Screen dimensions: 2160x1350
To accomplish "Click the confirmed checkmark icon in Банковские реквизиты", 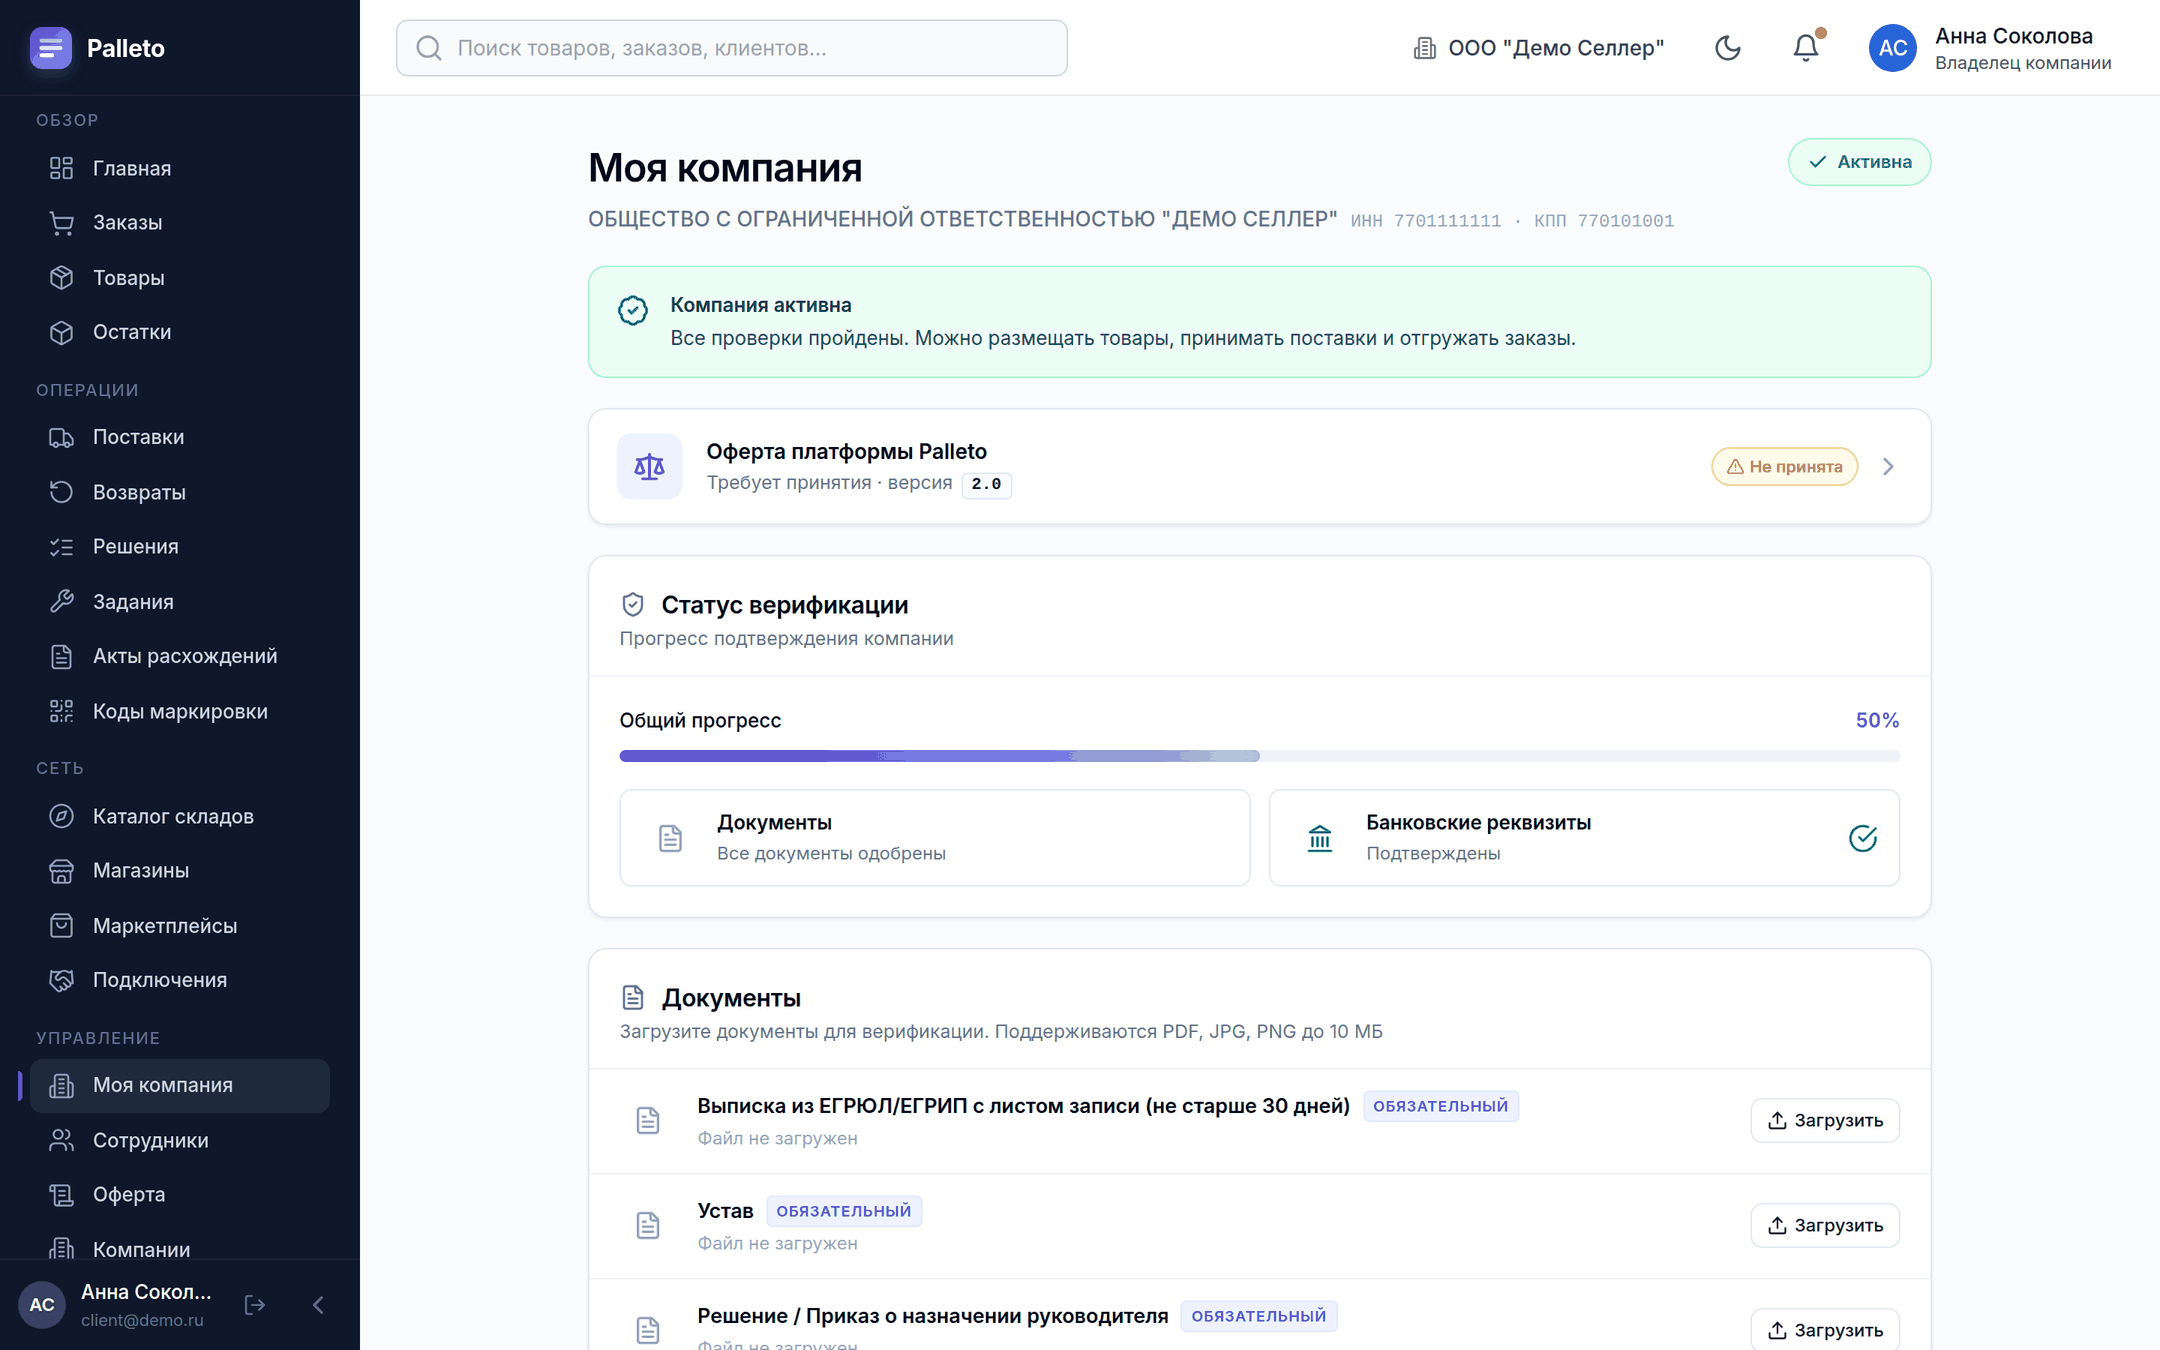I will coord(1862,838).
